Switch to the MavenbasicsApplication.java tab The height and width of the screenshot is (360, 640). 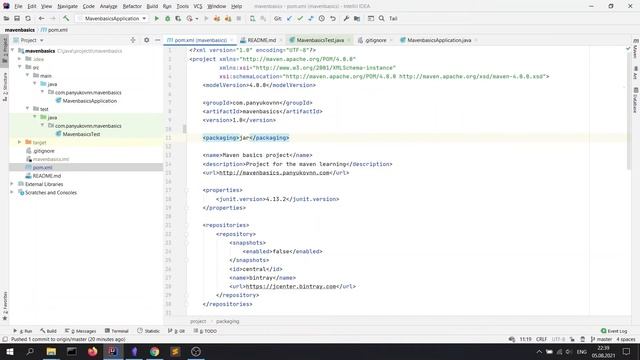point(439,40)
